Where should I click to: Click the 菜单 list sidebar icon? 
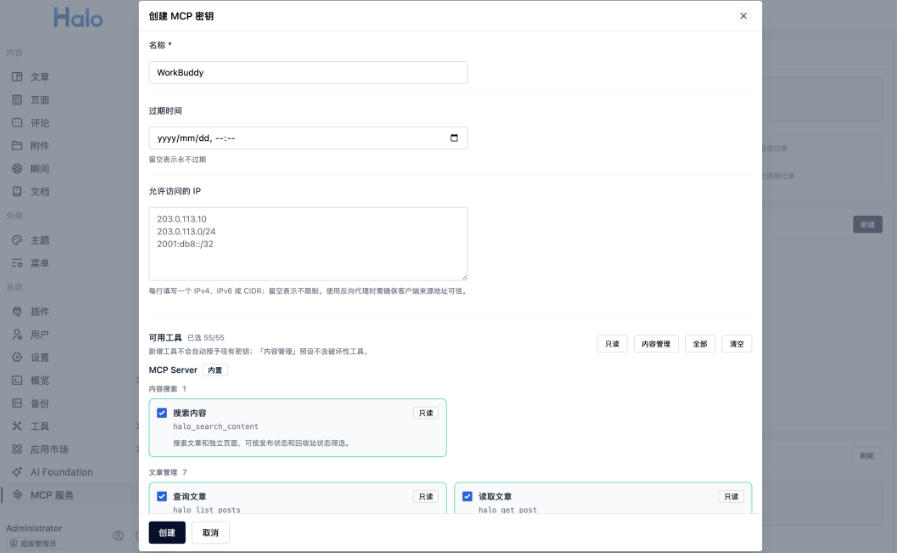(17, 263)
